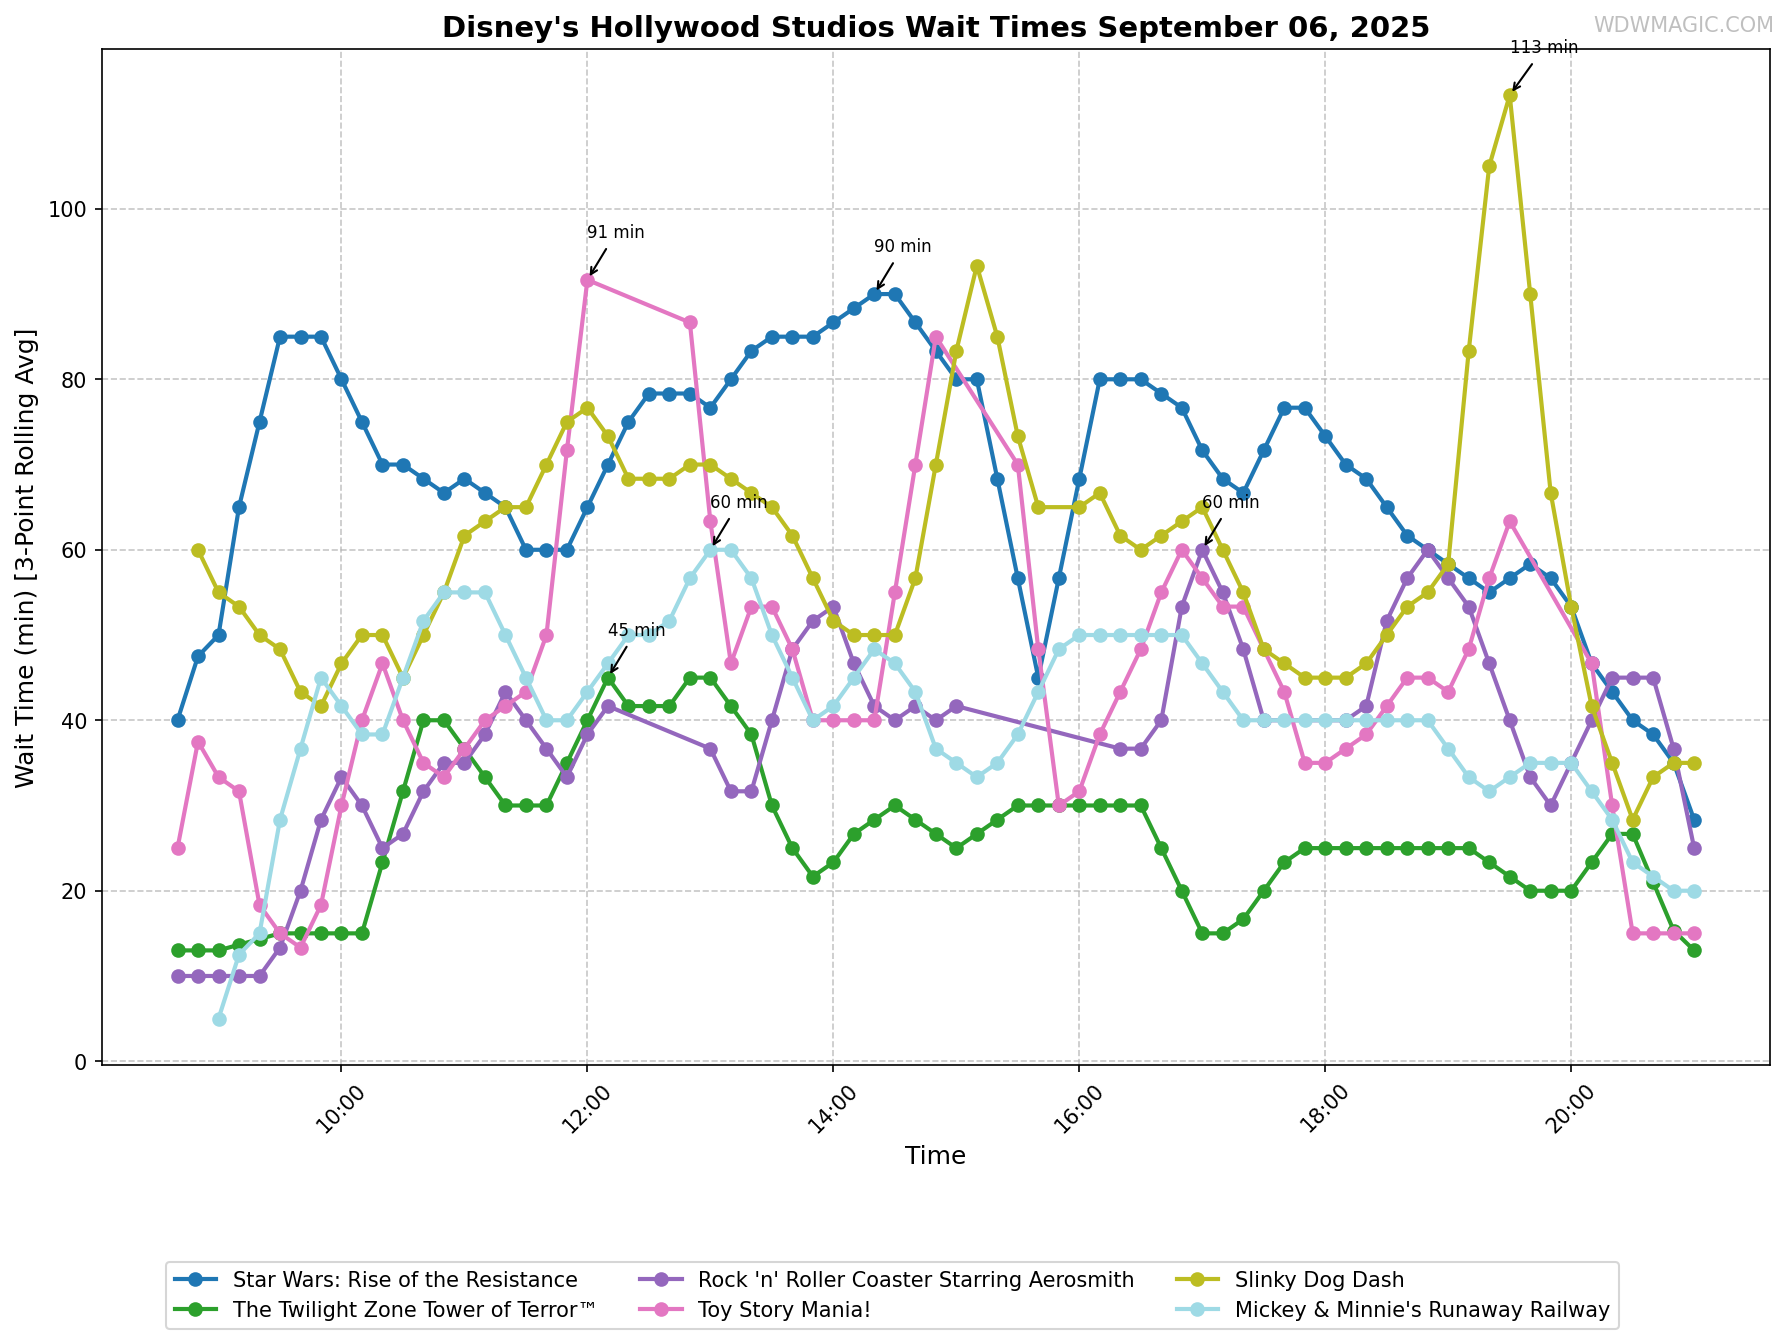The width and height of the screenshot is (1789, 1344).
Task: Select legend entry Star Wars: Rise of the Resistance
Action: [x=375, y=1280]
